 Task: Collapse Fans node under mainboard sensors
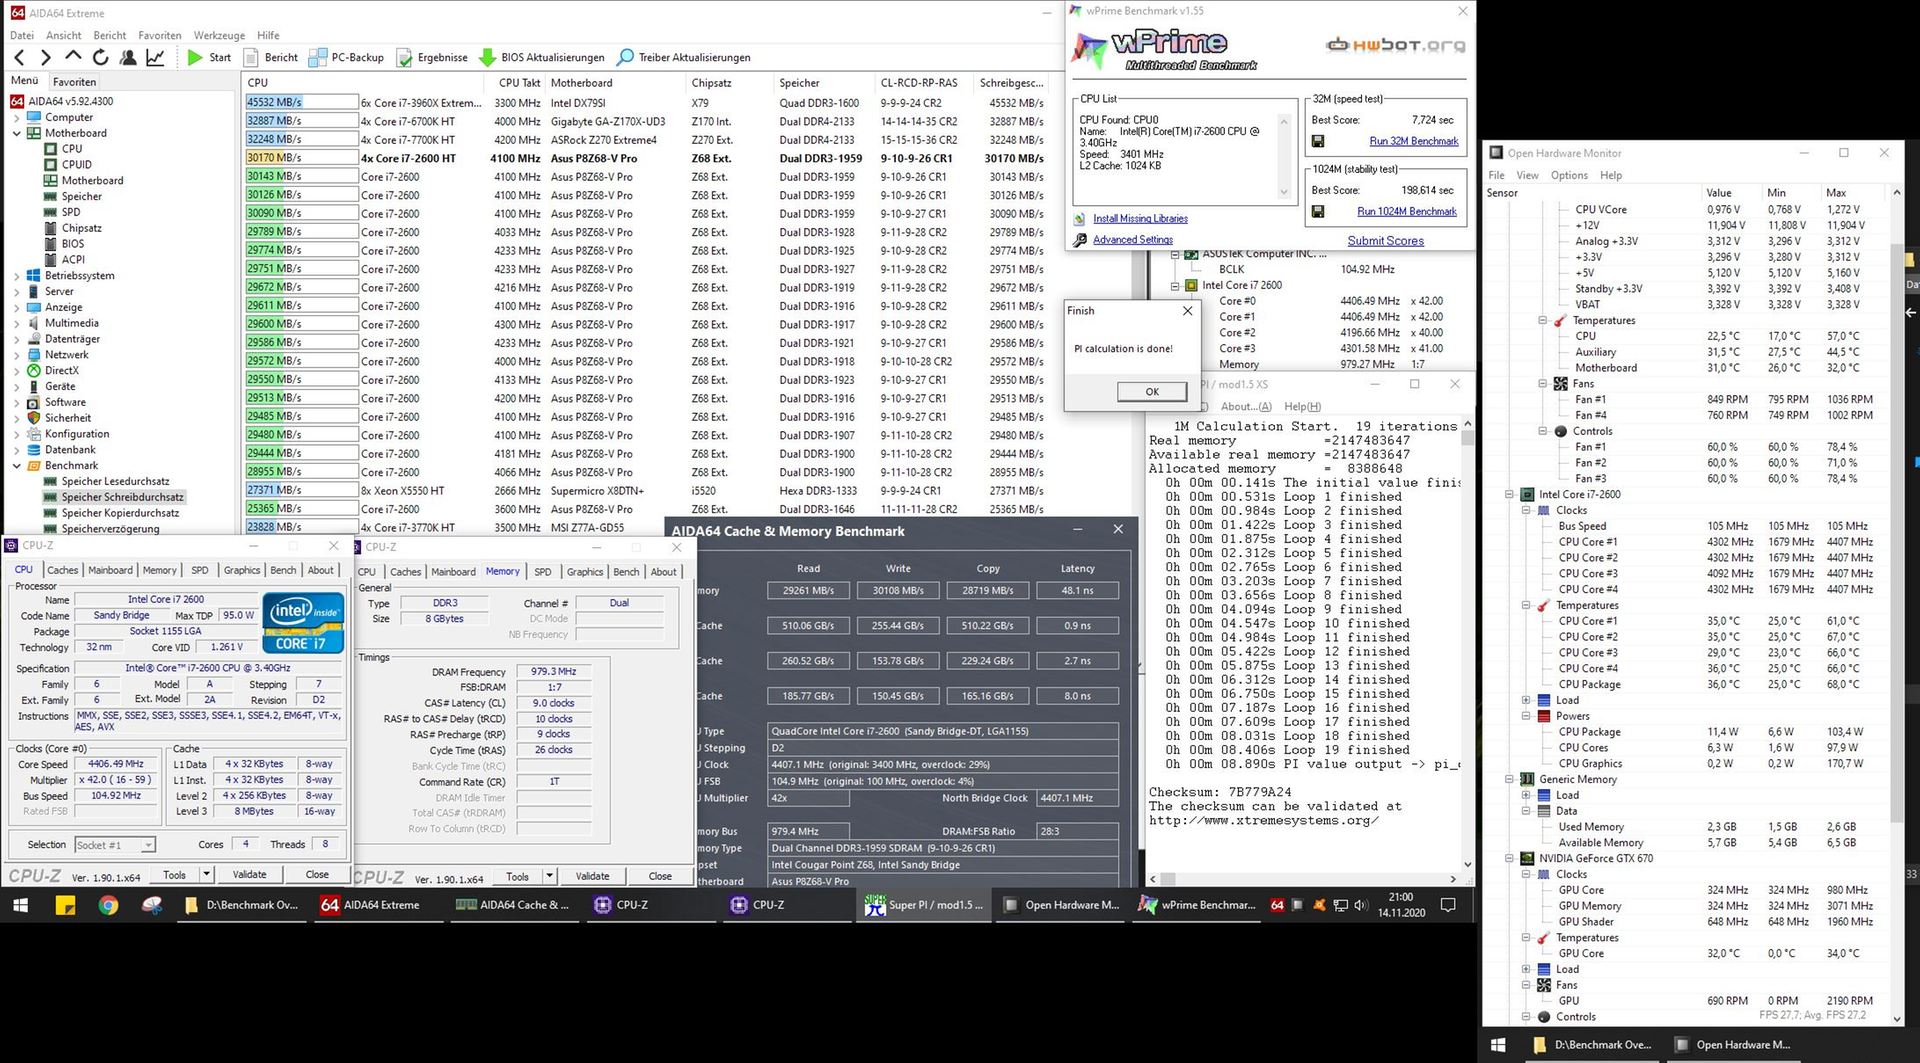click(x=1543, y=384)
